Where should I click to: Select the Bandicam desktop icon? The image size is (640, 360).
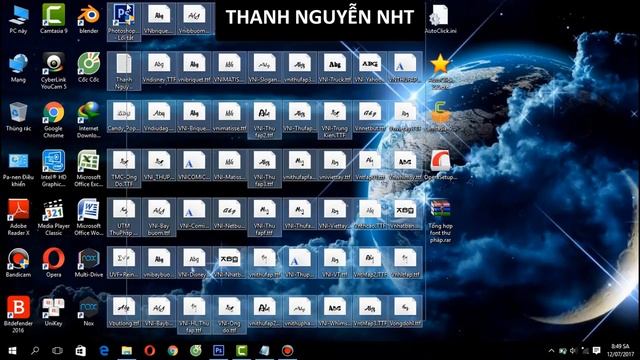(x=18, y=263)
